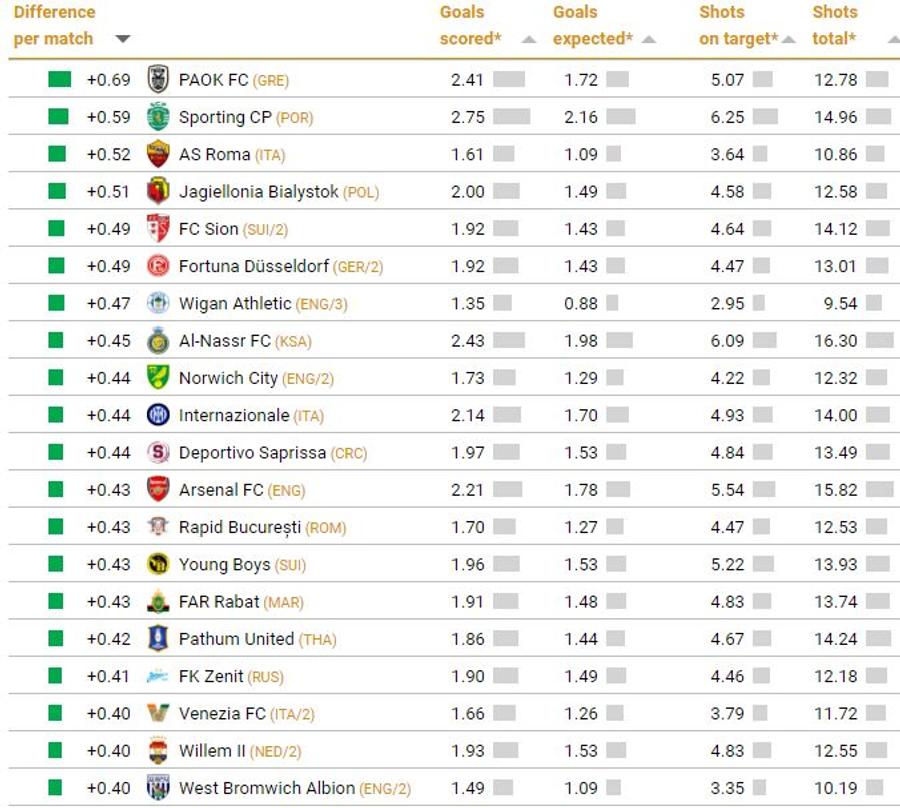Open the FC Sion team name
900x808 pixels.
point(208,229)
